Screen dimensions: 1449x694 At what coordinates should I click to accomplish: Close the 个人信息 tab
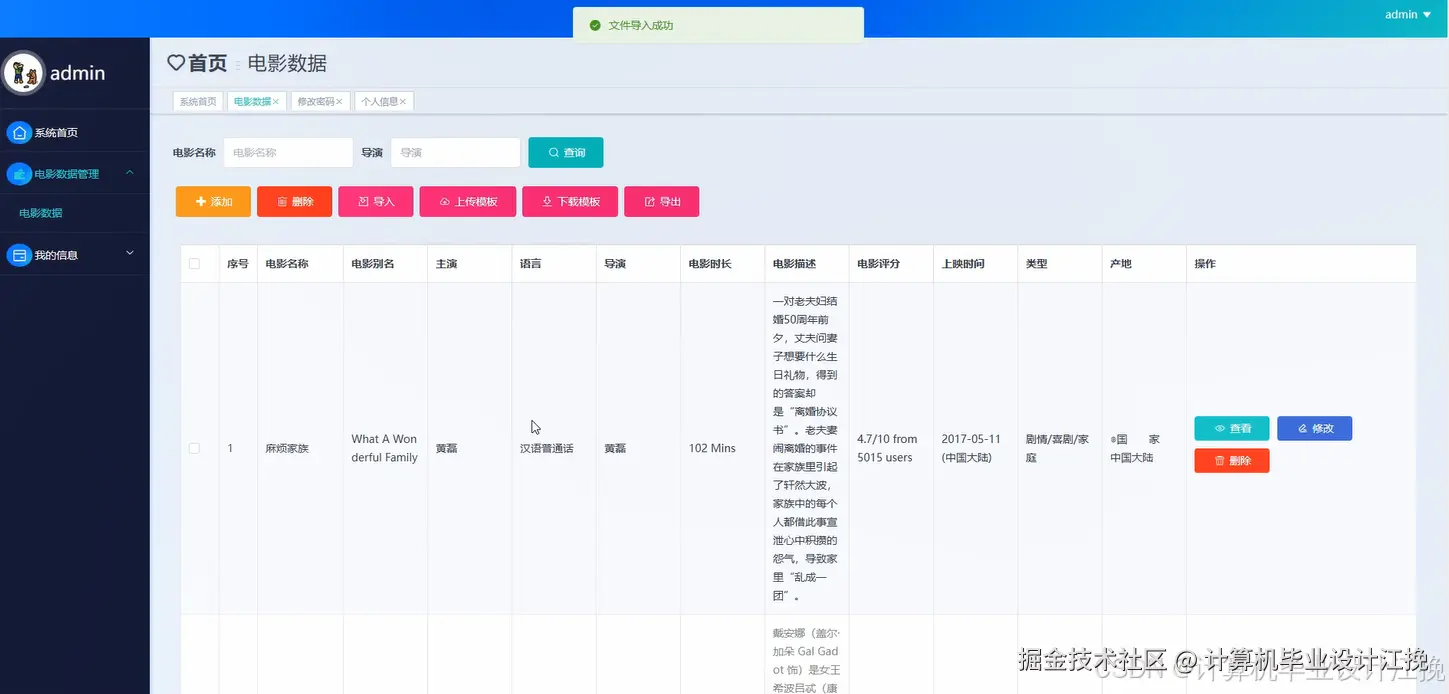403,102
